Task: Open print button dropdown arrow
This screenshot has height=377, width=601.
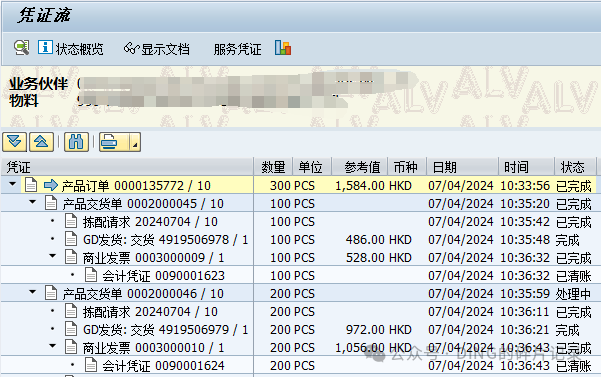Action: [135, 142]
